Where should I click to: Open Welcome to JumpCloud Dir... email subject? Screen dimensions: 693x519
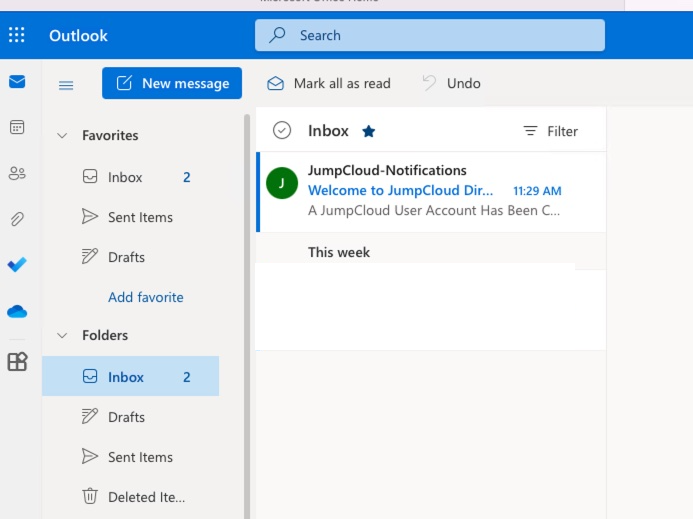(x=400, y=191)
